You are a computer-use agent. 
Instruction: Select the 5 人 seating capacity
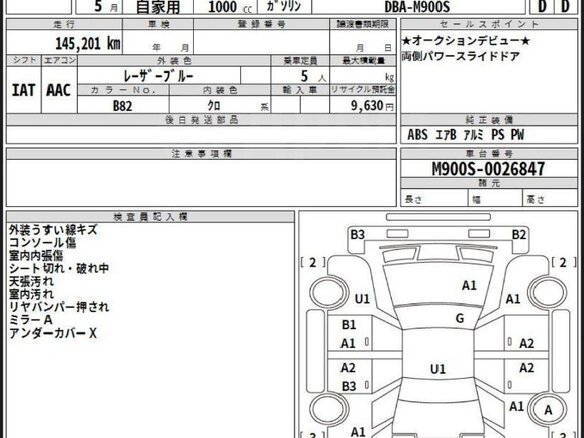(313, 76)
